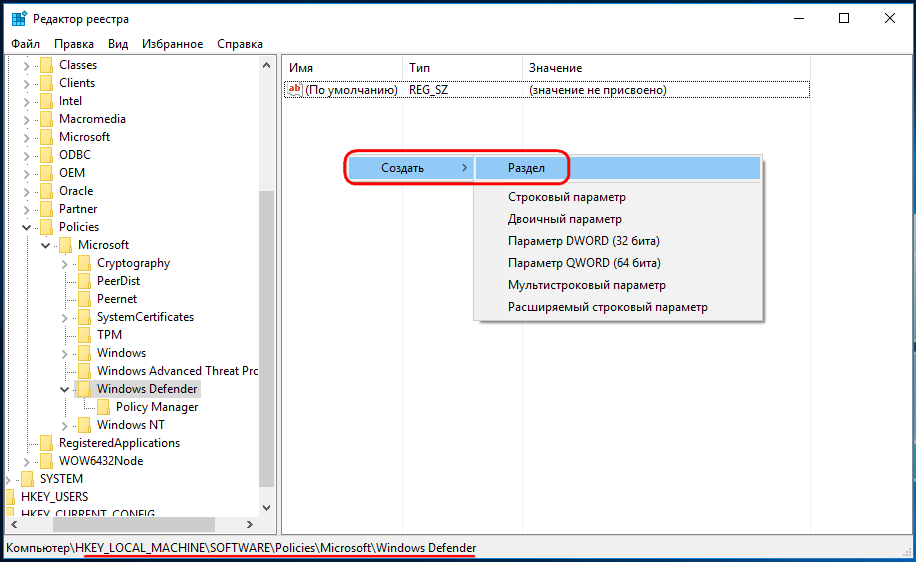Collapse the Windows Defender key
This screenshot has height=562, width=916.
[64, 390]
